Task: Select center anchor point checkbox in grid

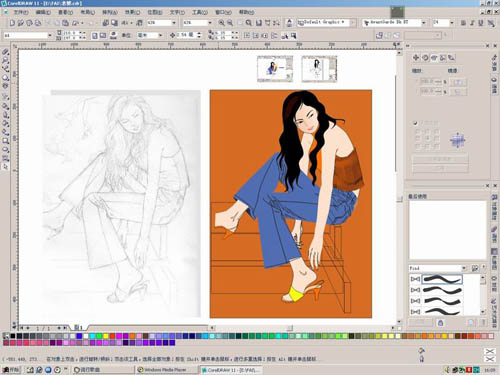Action: (427, 138)
